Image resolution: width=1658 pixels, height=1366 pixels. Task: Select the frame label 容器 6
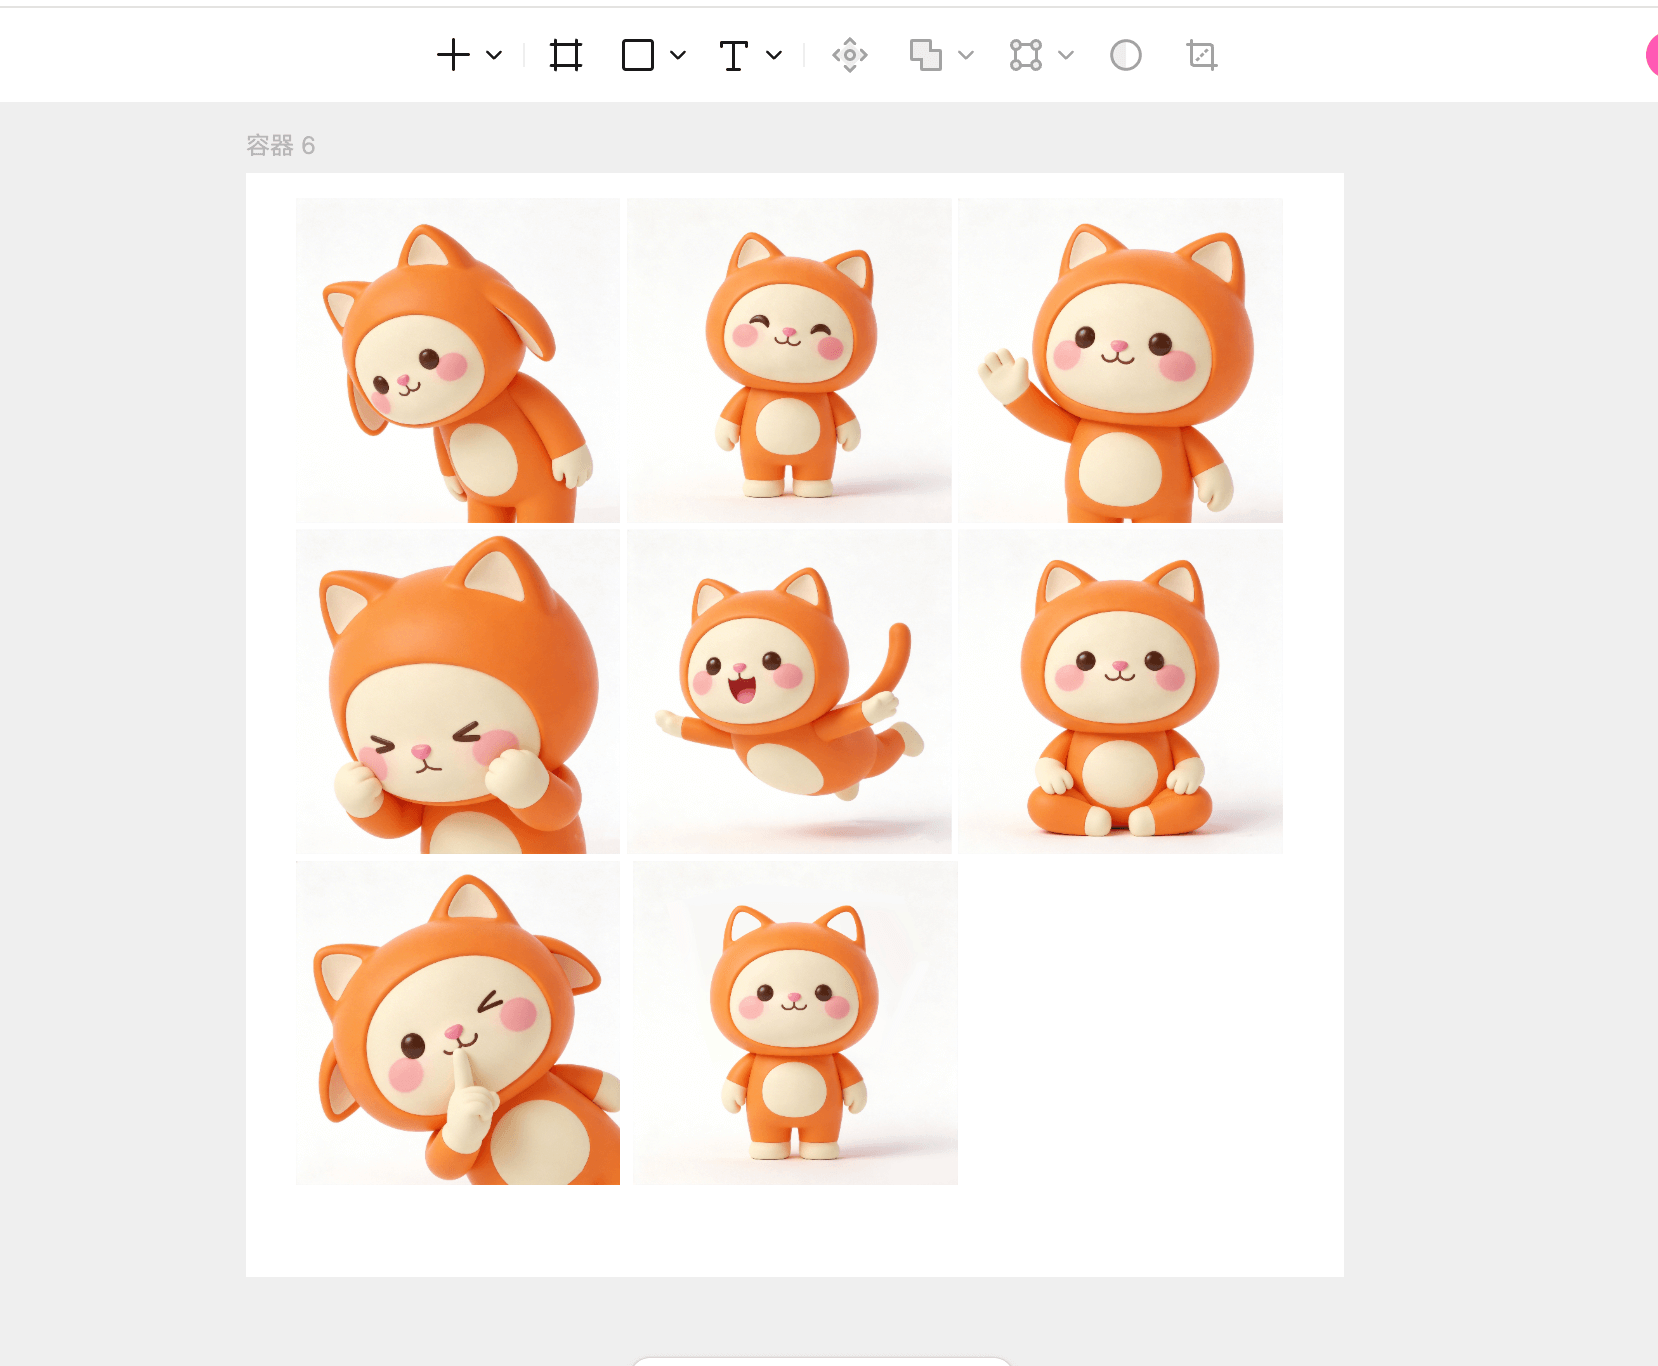[280, 146]
